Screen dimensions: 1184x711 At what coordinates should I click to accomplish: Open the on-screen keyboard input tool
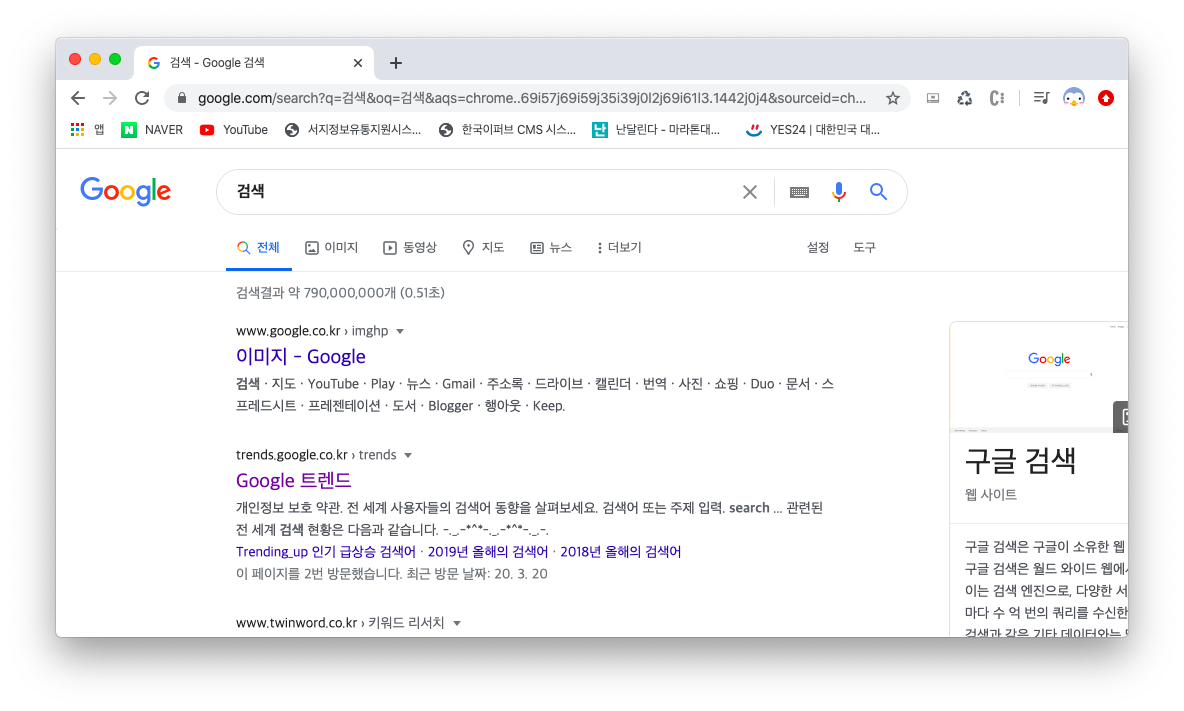pos(800,192)
